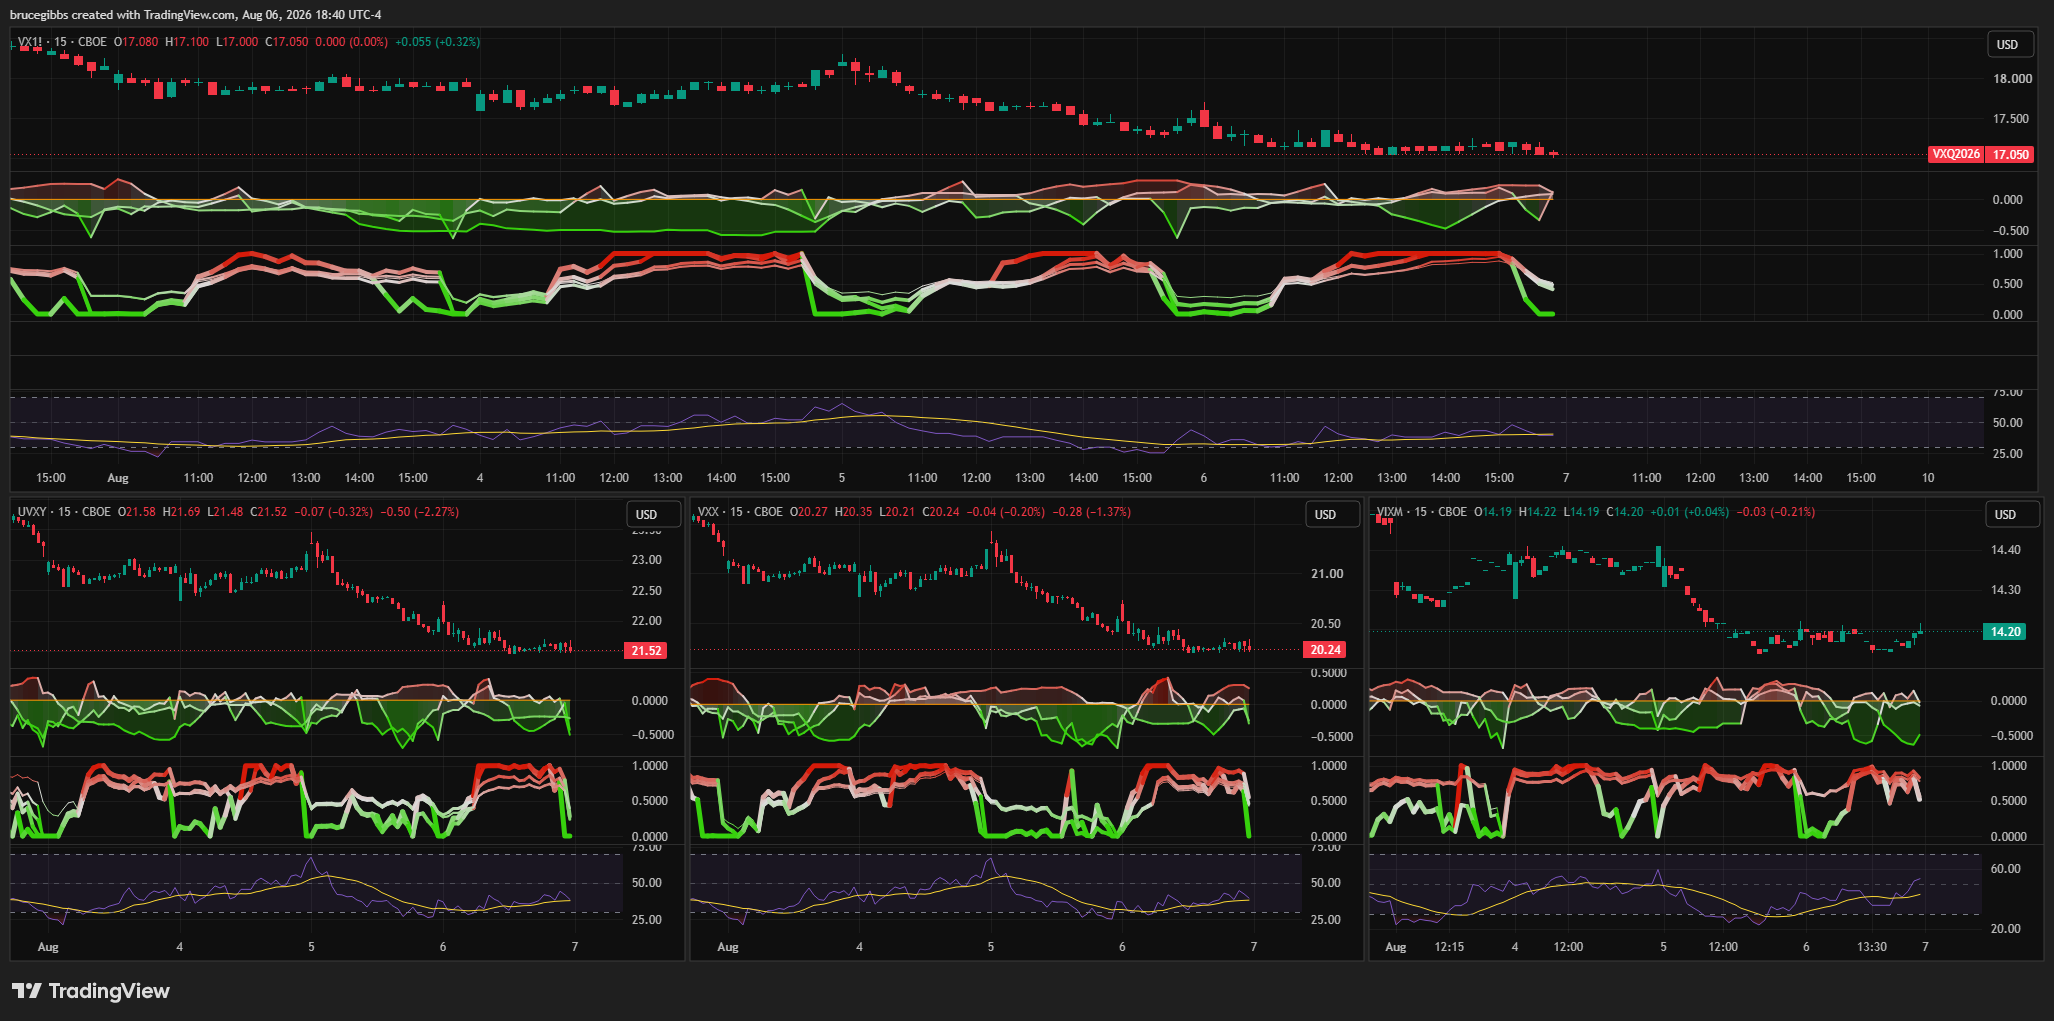2054x1021 pixels.
Task: Click the 14.30 price axis label on VIXM
Action: [x=2006, y=590]
